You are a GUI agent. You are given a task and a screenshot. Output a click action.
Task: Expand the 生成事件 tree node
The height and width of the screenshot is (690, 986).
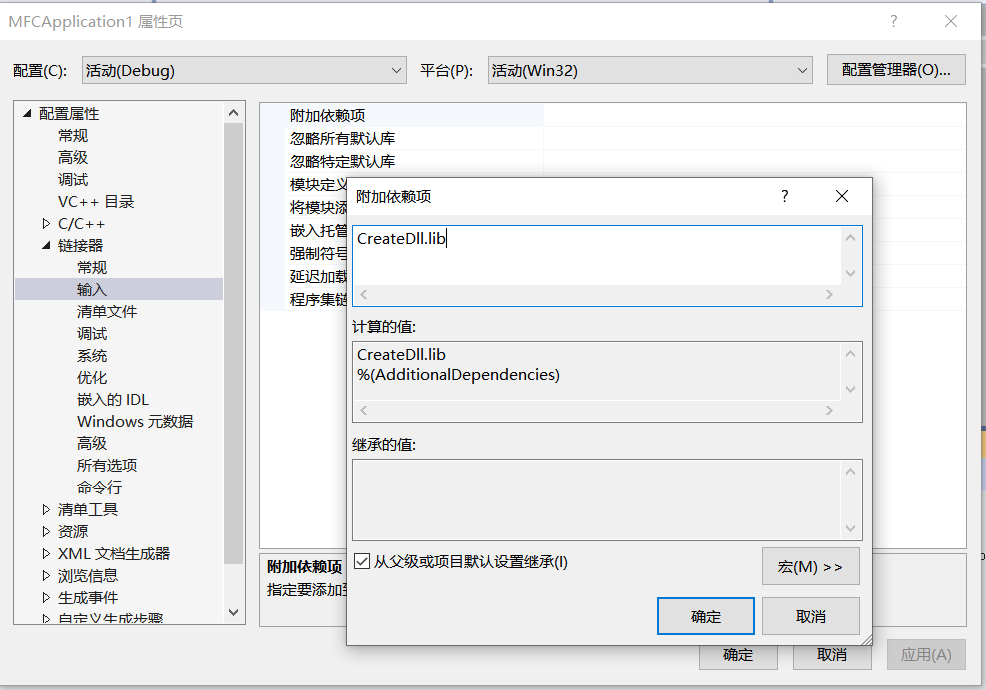[46, 598]
